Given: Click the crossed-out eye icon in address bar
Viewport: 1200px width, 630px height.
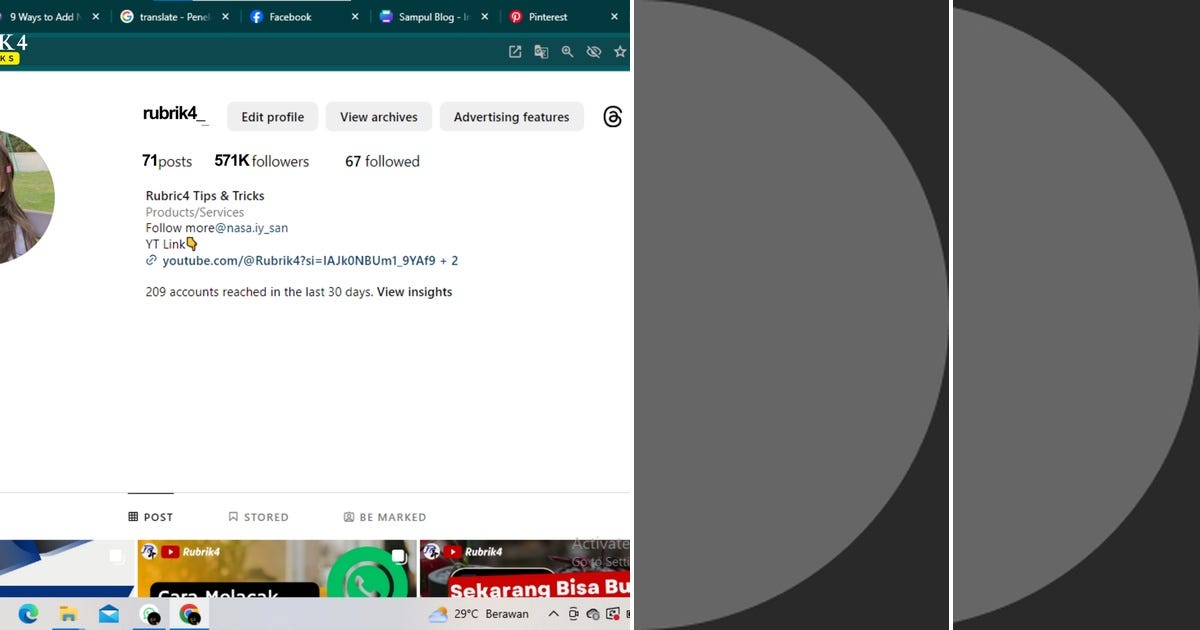Looking at the screenshot, I should tap(594, 52).
